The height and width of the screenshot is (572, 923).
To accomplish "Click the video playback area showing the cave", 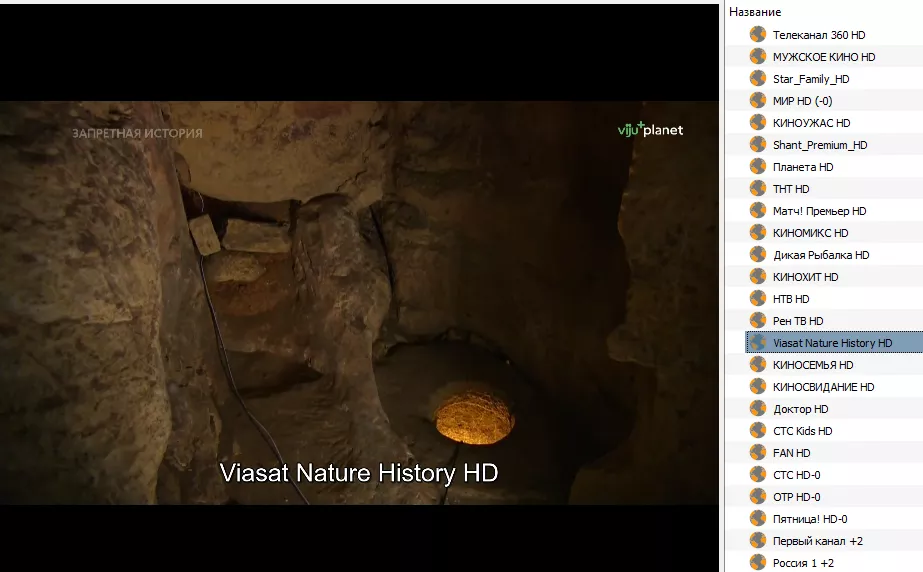I will point(359,302).
